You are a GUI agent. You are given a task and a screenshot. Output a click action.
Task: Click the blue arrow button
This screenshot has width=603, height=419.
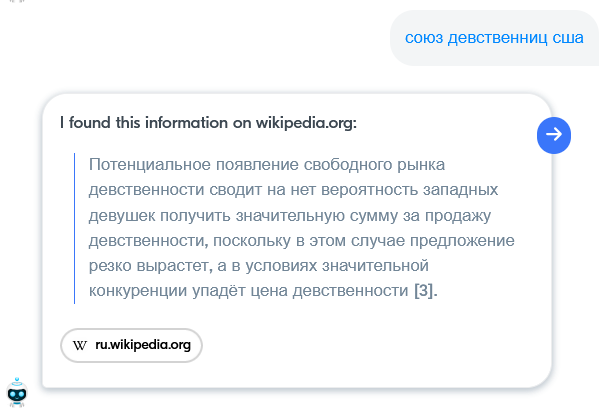[x=554, y=136]
